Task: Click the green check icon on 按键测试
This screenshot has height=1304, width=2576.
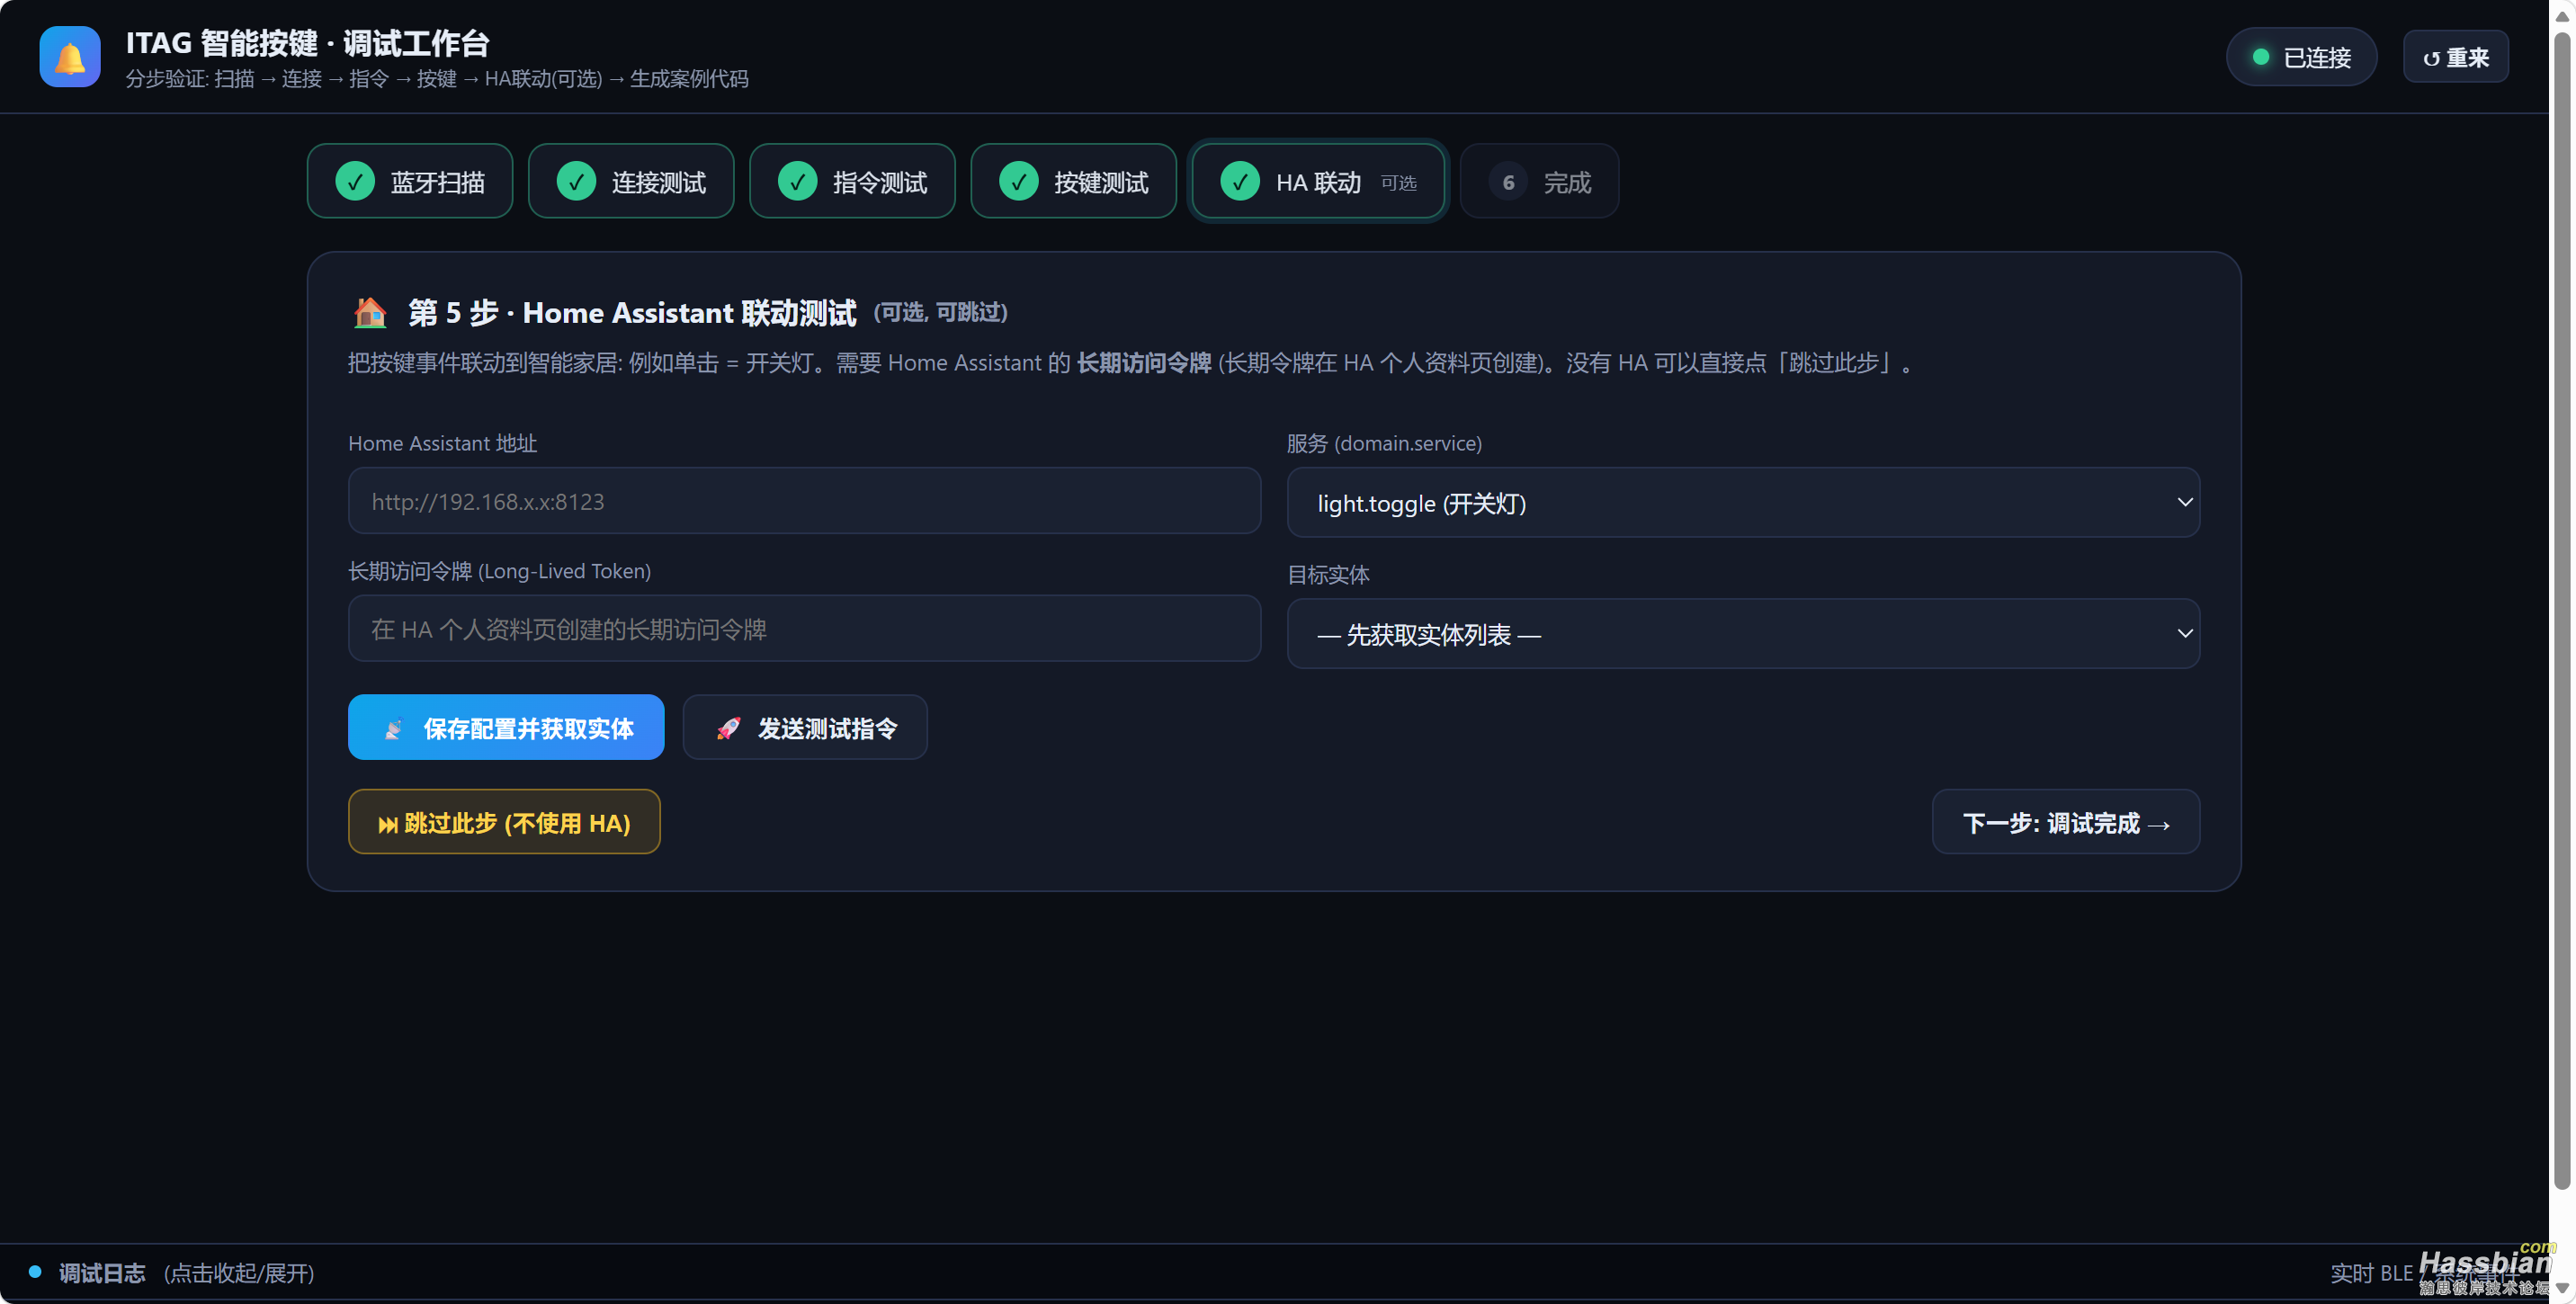Action: (x=1019, y=182)
